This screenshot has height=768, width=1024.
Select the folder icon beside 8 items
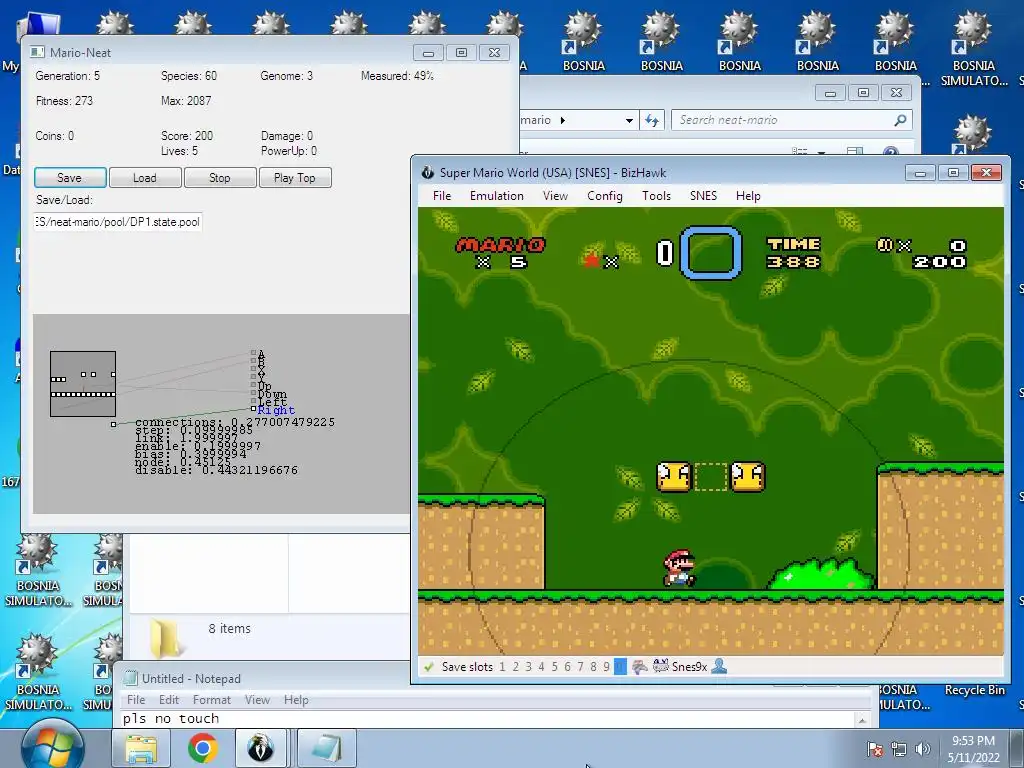(165, 637)
